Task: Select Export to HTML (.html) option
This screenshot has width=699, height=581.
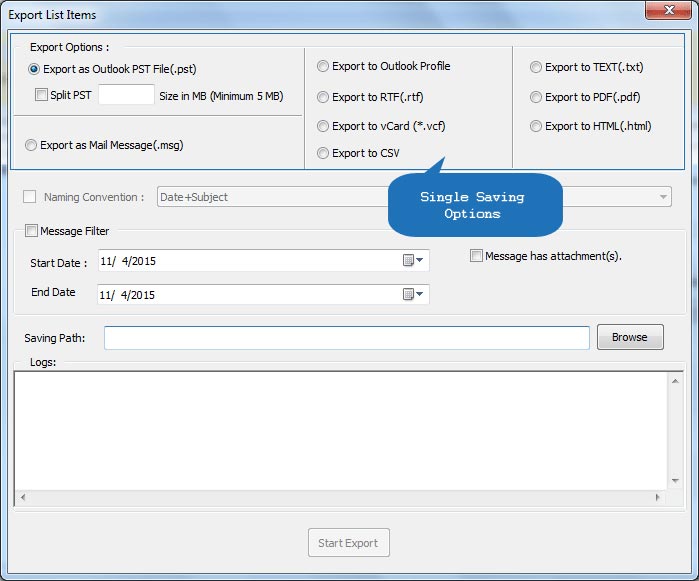Action: [x=537, y=126]
